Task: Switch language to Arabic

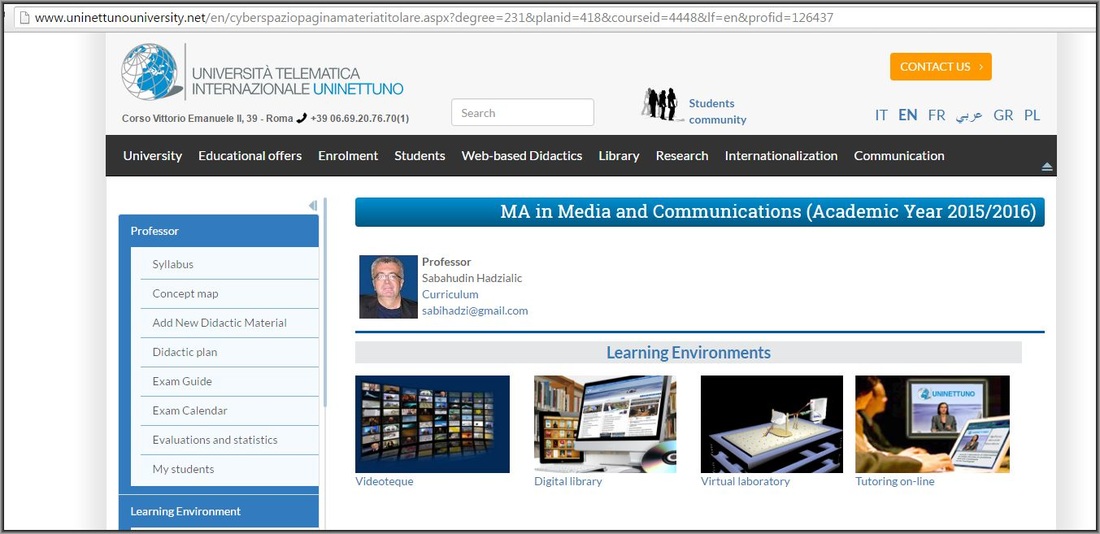Action: pos(969,115)
